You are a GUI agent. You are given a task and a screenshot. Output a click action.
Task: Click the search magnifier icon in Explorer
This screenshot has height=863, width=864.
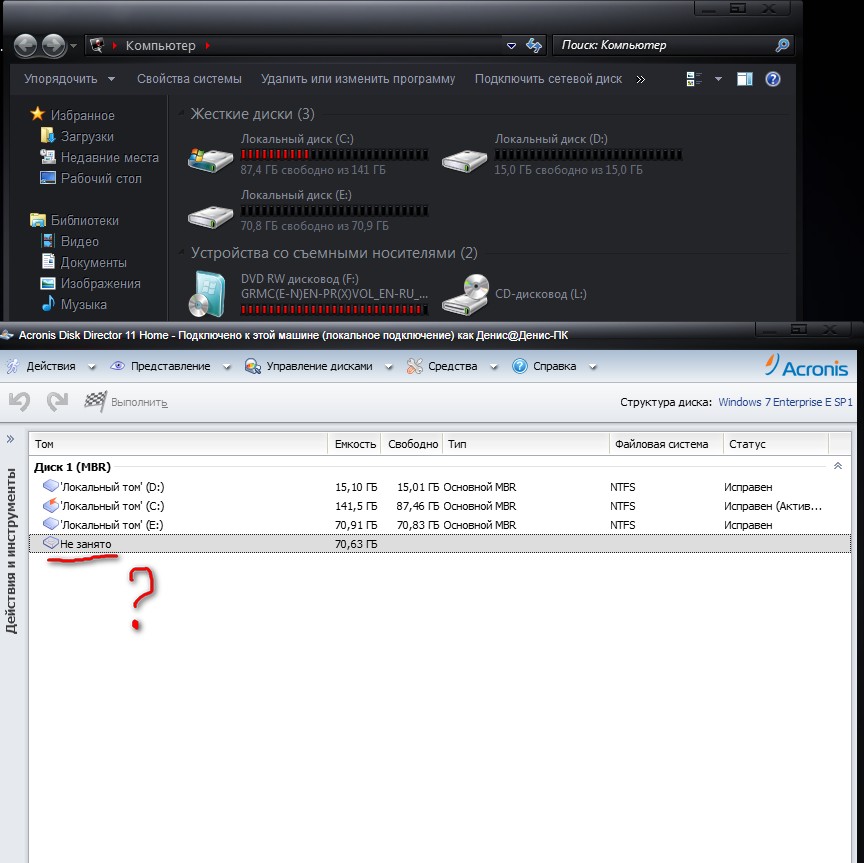click(782, 45)
